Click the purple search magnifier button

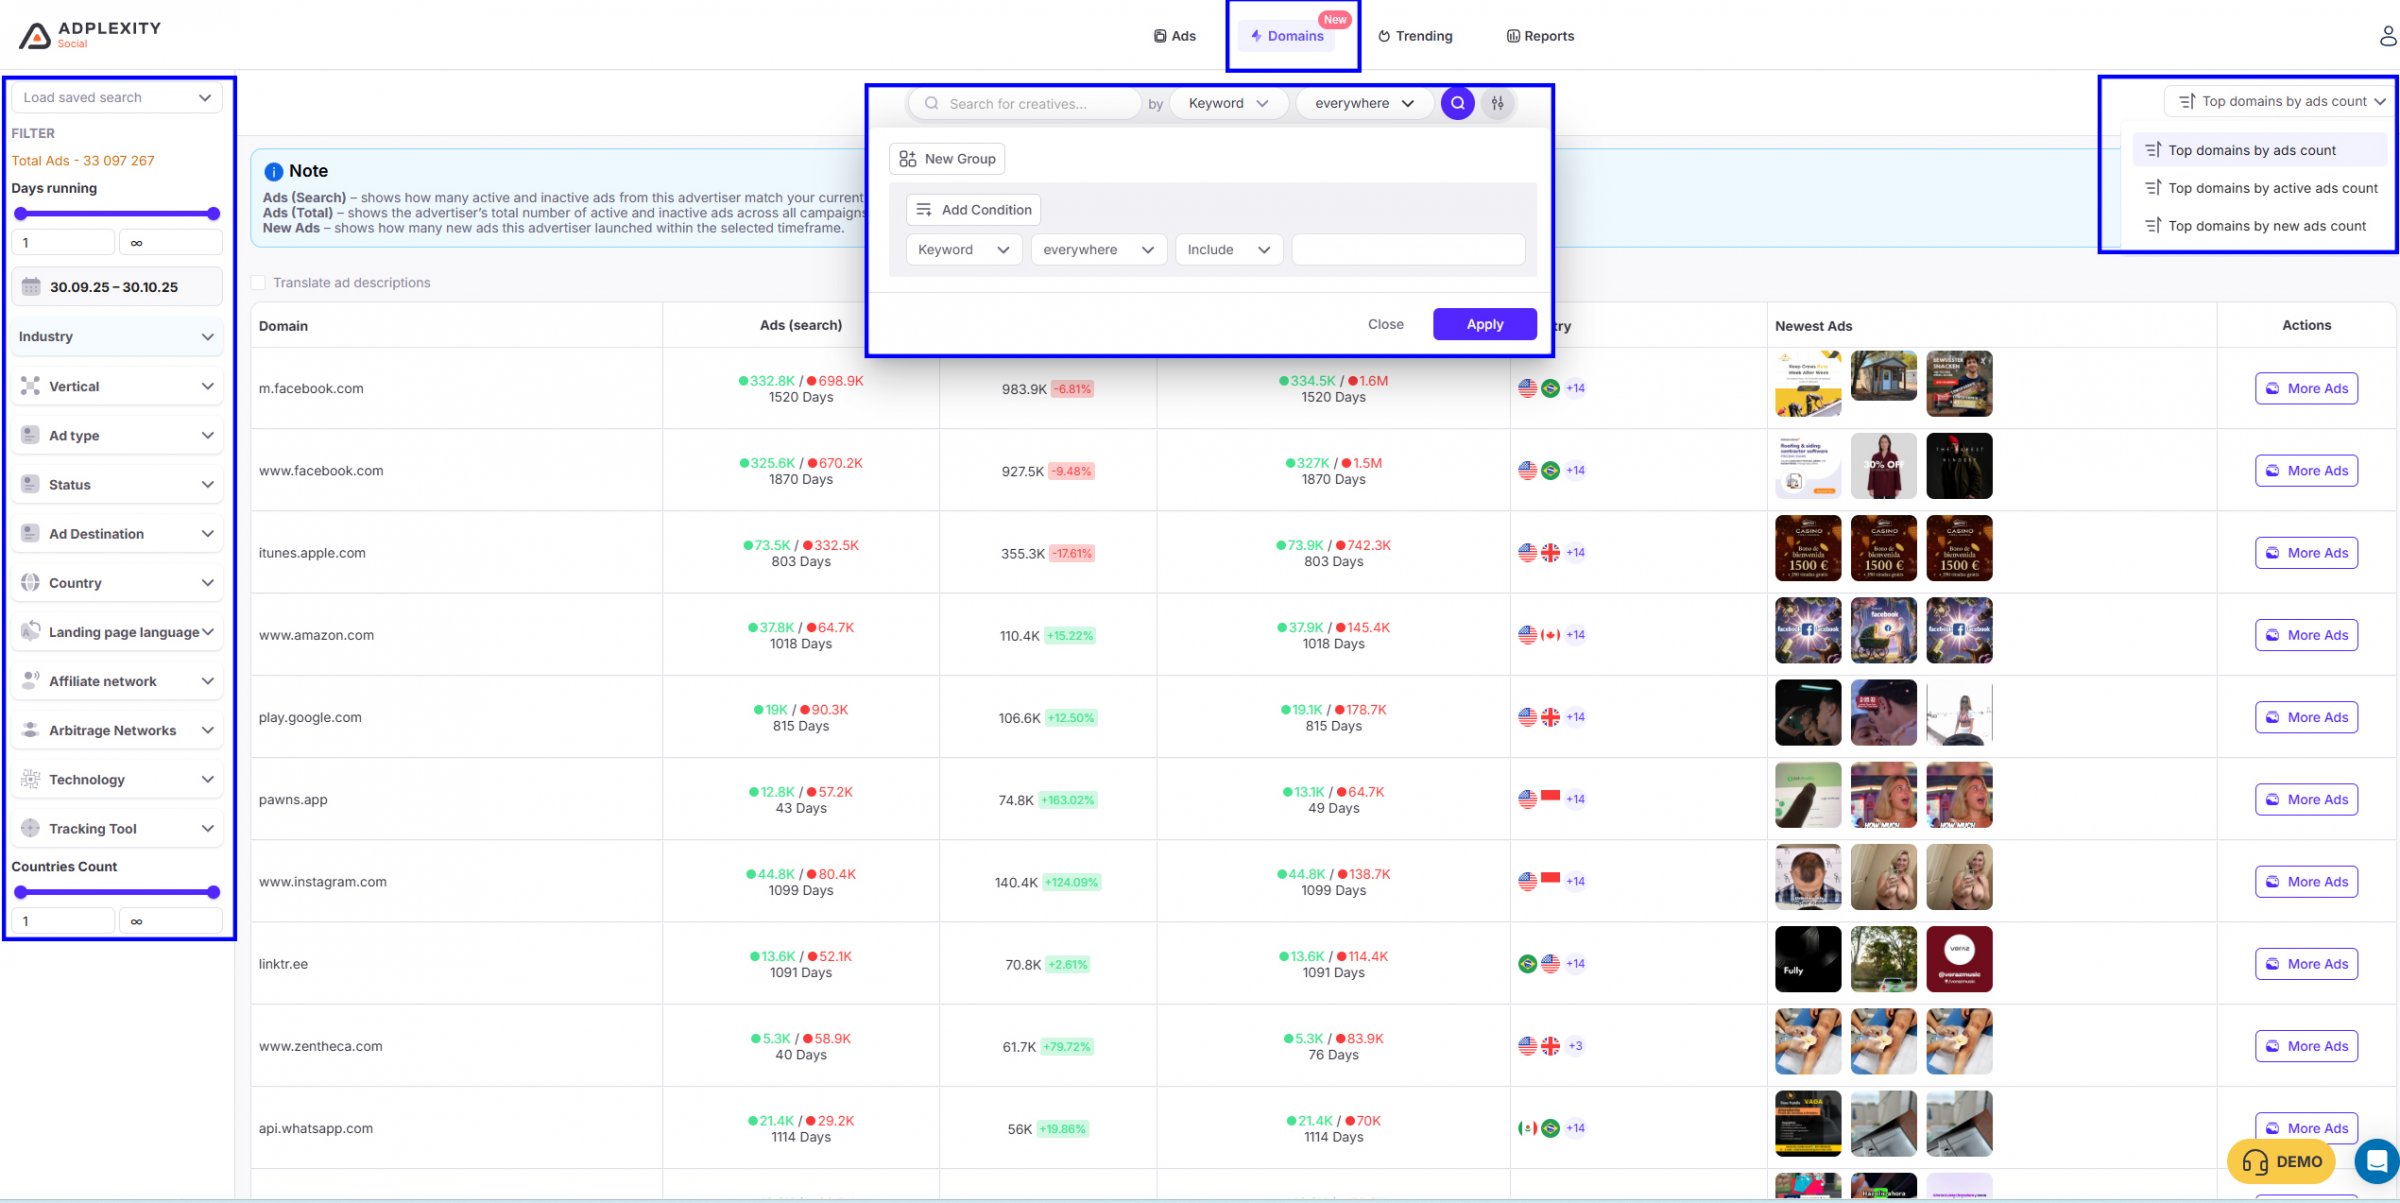click(1457, 103)
